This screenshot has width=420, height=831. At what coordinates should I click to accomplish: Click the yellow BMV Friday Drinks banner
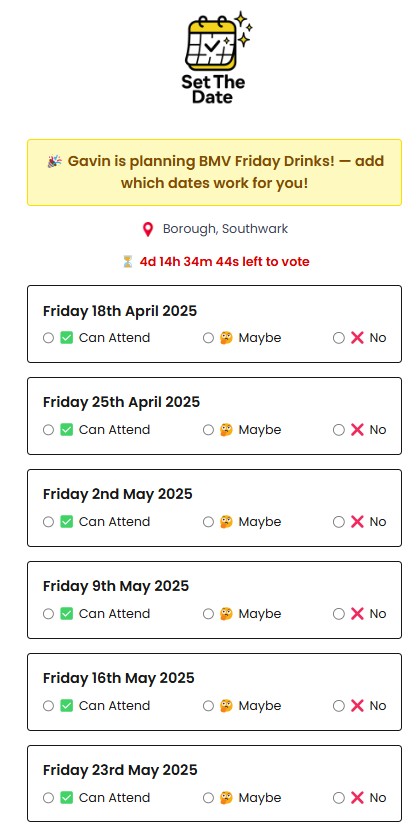[214, 172]
